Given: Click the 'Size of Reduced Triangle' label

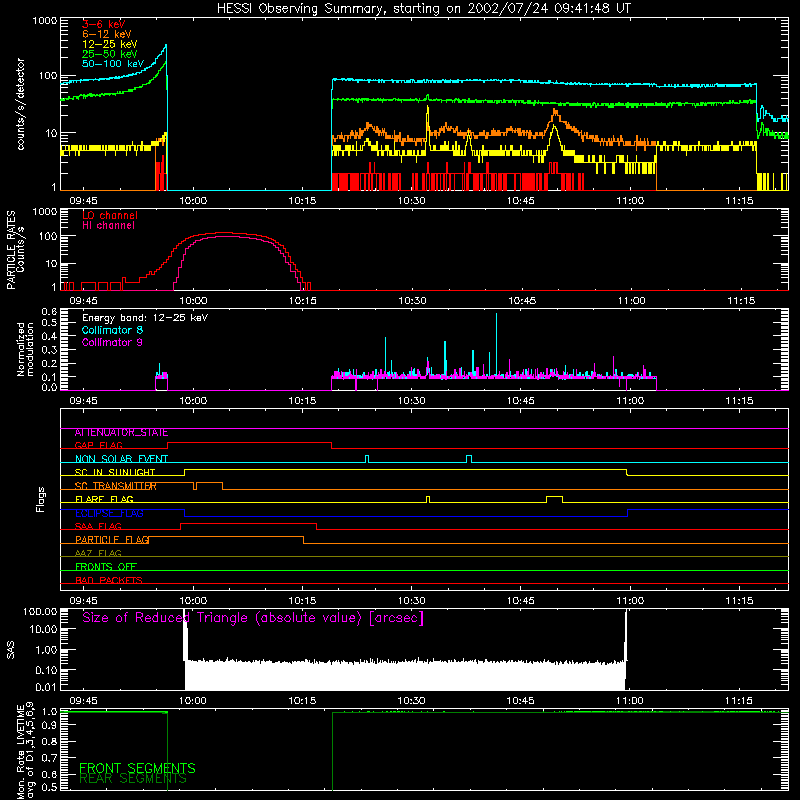Looking at the screenshot, I should 253,618.
